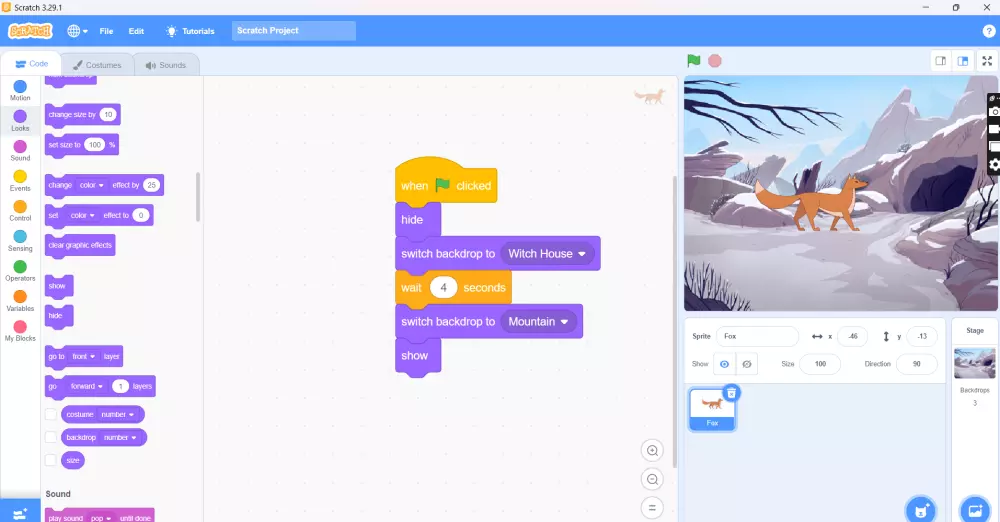
Task: Reset workspace zoom to default
Action: pyautogui.click(x=652, y=508)
